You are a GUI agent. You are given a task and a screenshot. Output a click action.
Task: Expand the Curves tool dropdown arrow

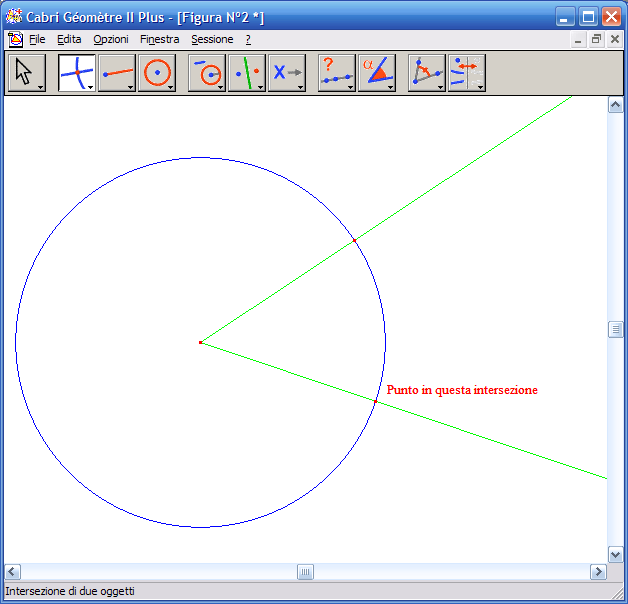pyautogui.click(x=170, y=87)
